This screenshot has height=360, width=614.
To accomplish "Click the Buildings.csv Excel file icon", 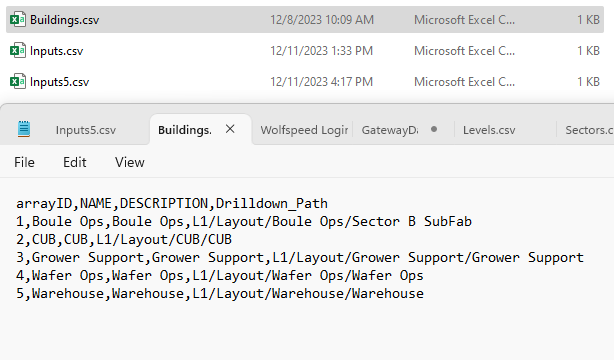I will 18,19.
